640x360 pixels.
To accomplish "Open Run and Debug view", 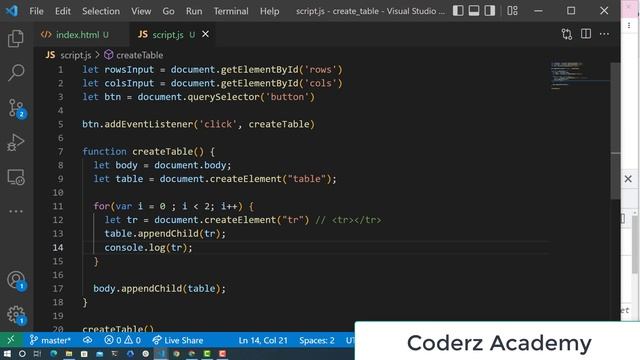I will pyautogui.click(x=16, y=142).
